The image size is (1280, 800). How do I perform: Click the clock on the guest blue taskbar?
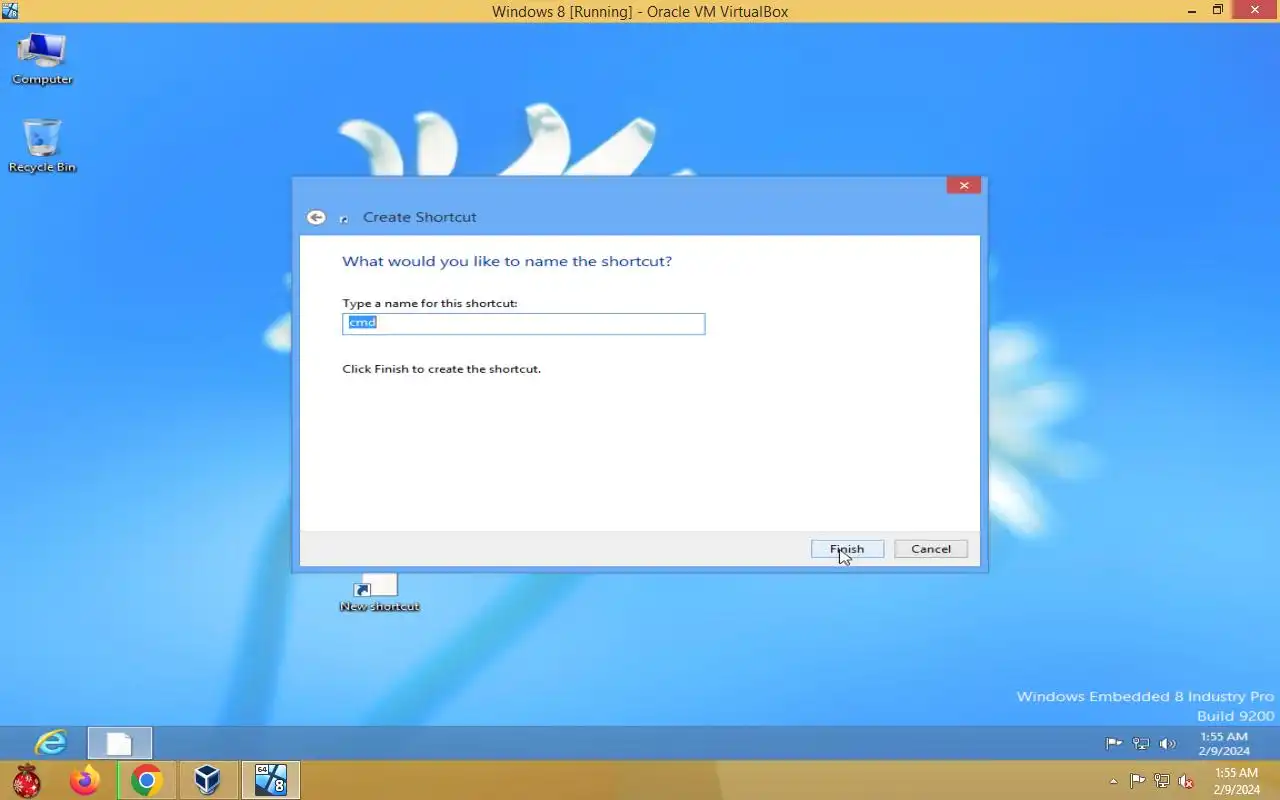(x=1224, y=744)
